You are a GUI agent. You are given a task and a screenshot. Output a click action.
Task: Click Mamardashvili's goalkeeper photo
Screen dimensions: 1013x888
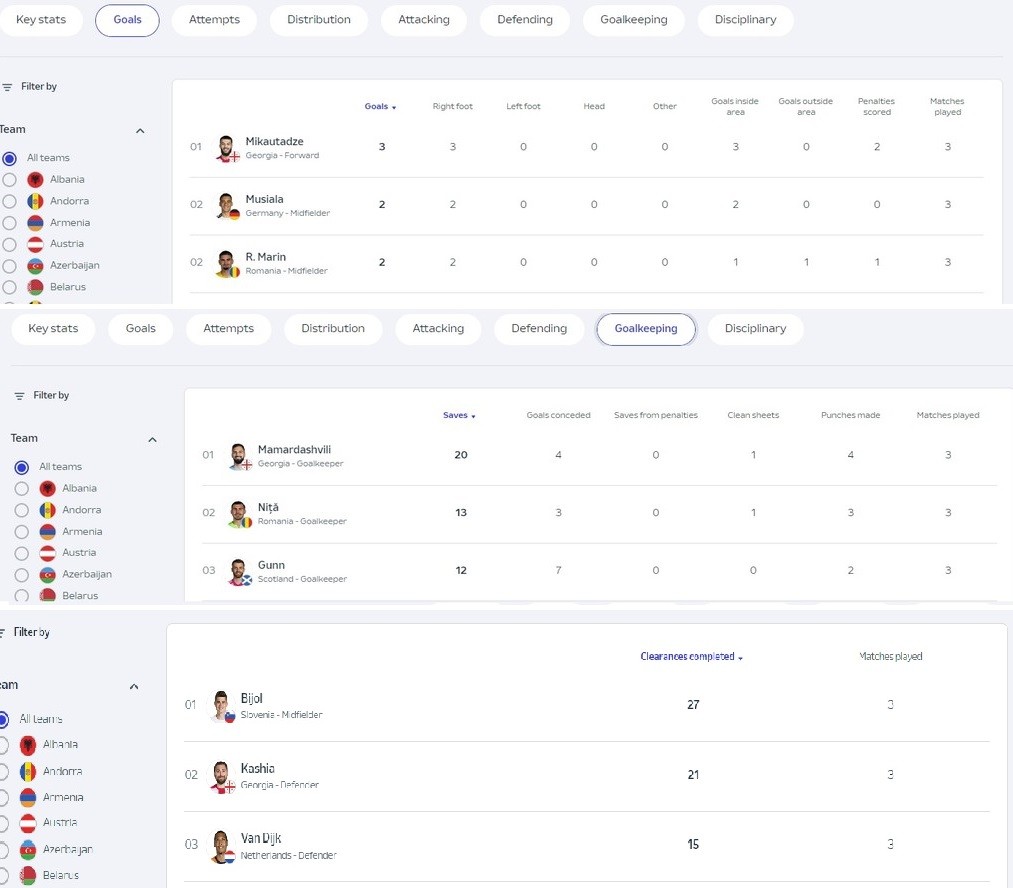point(238,456)
